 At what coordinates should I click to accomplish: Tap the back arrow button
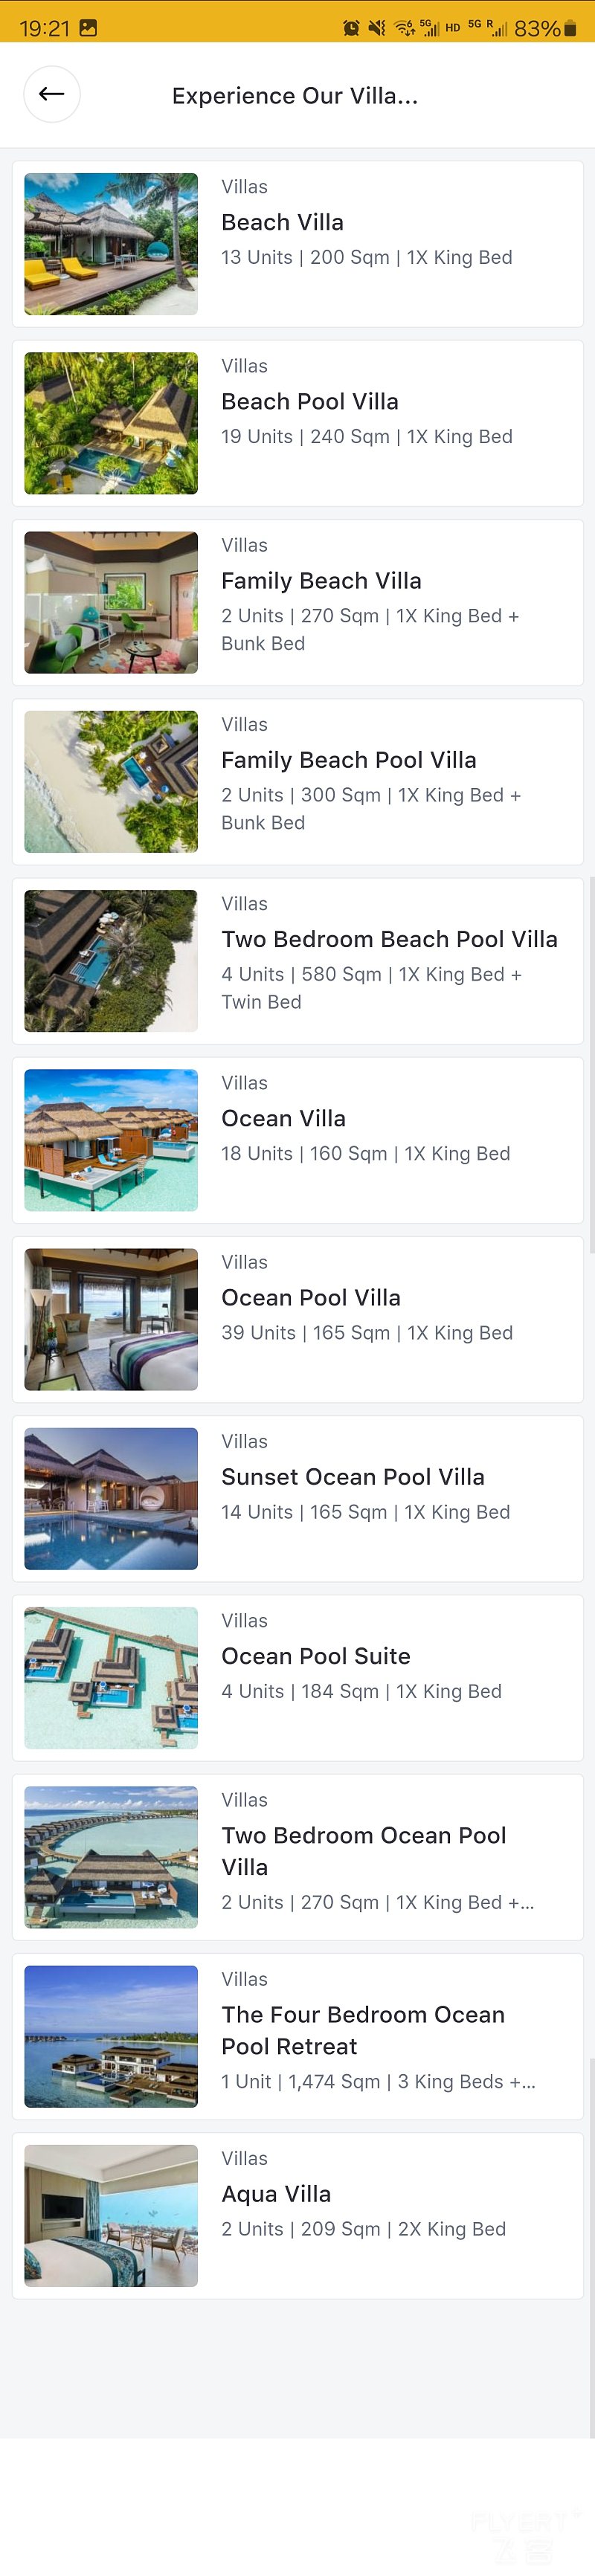pos(52,94)
